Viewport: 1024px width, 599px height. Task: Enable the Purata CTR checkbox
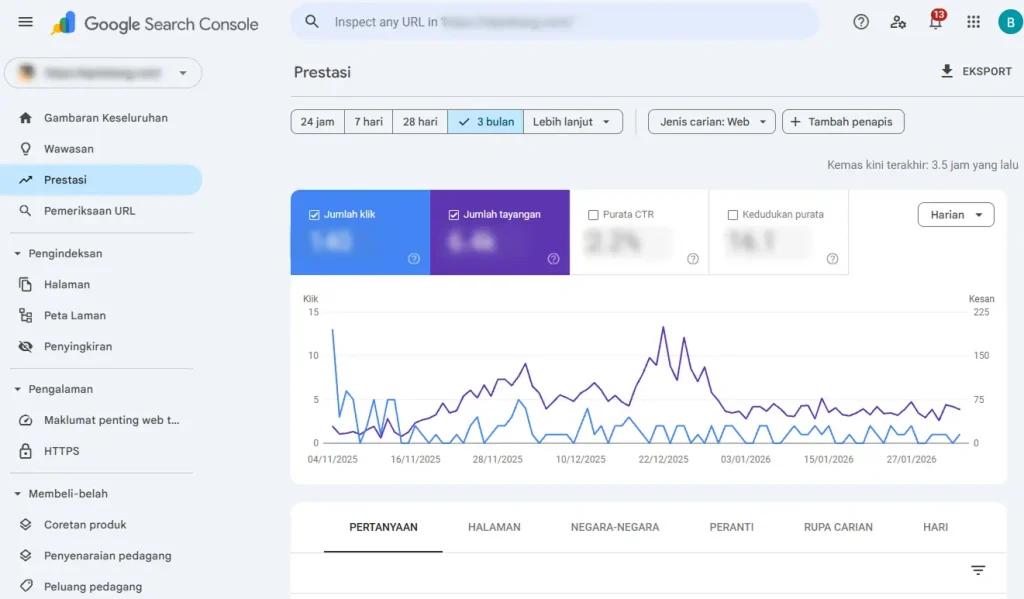(x=594, y=215)
